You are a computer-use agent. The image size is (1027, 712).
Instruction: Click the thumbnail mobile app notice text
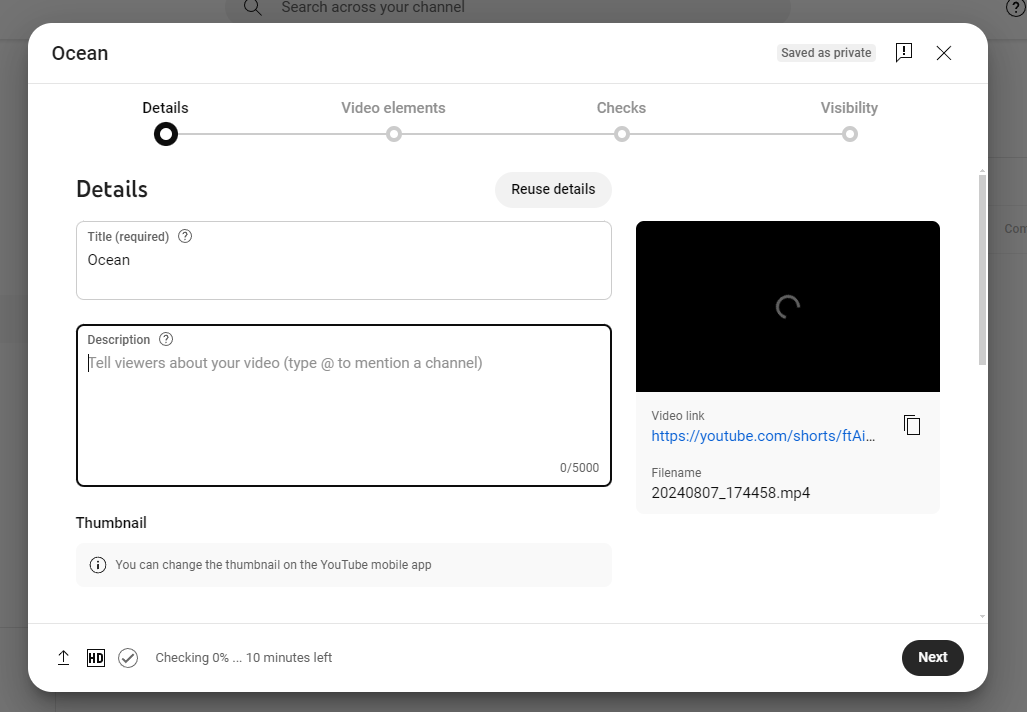coord(273,565)
